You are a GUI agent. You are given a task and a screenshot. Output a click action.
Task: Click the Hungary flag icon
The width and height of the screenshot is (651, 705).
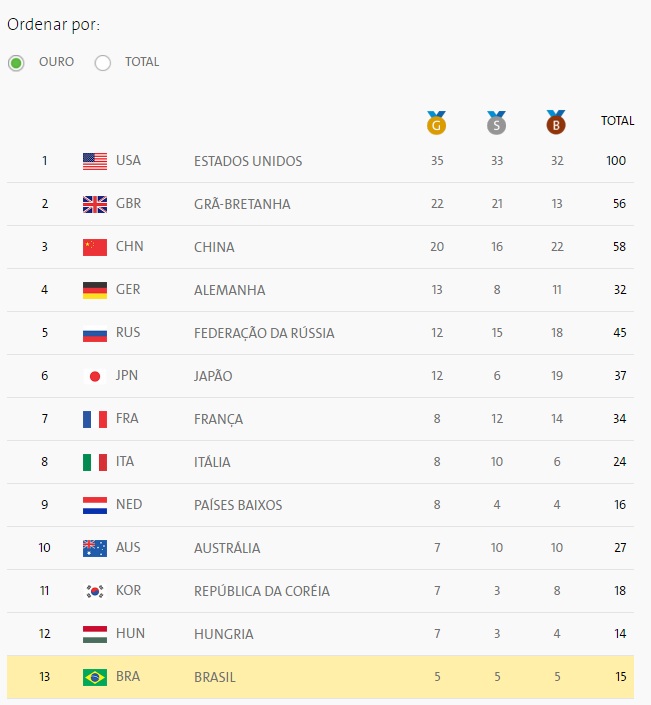pos(95,634)
